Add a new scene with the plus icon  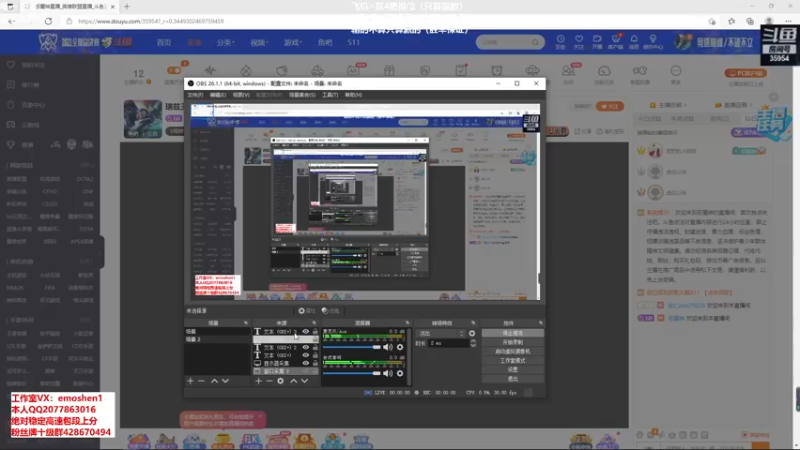[190, 381]
